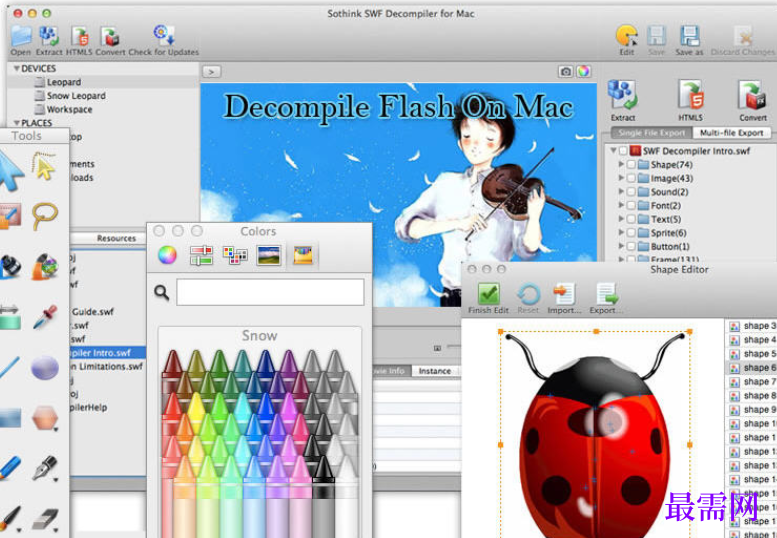Select shape 3 in Shape Editor list

(752, 326)
